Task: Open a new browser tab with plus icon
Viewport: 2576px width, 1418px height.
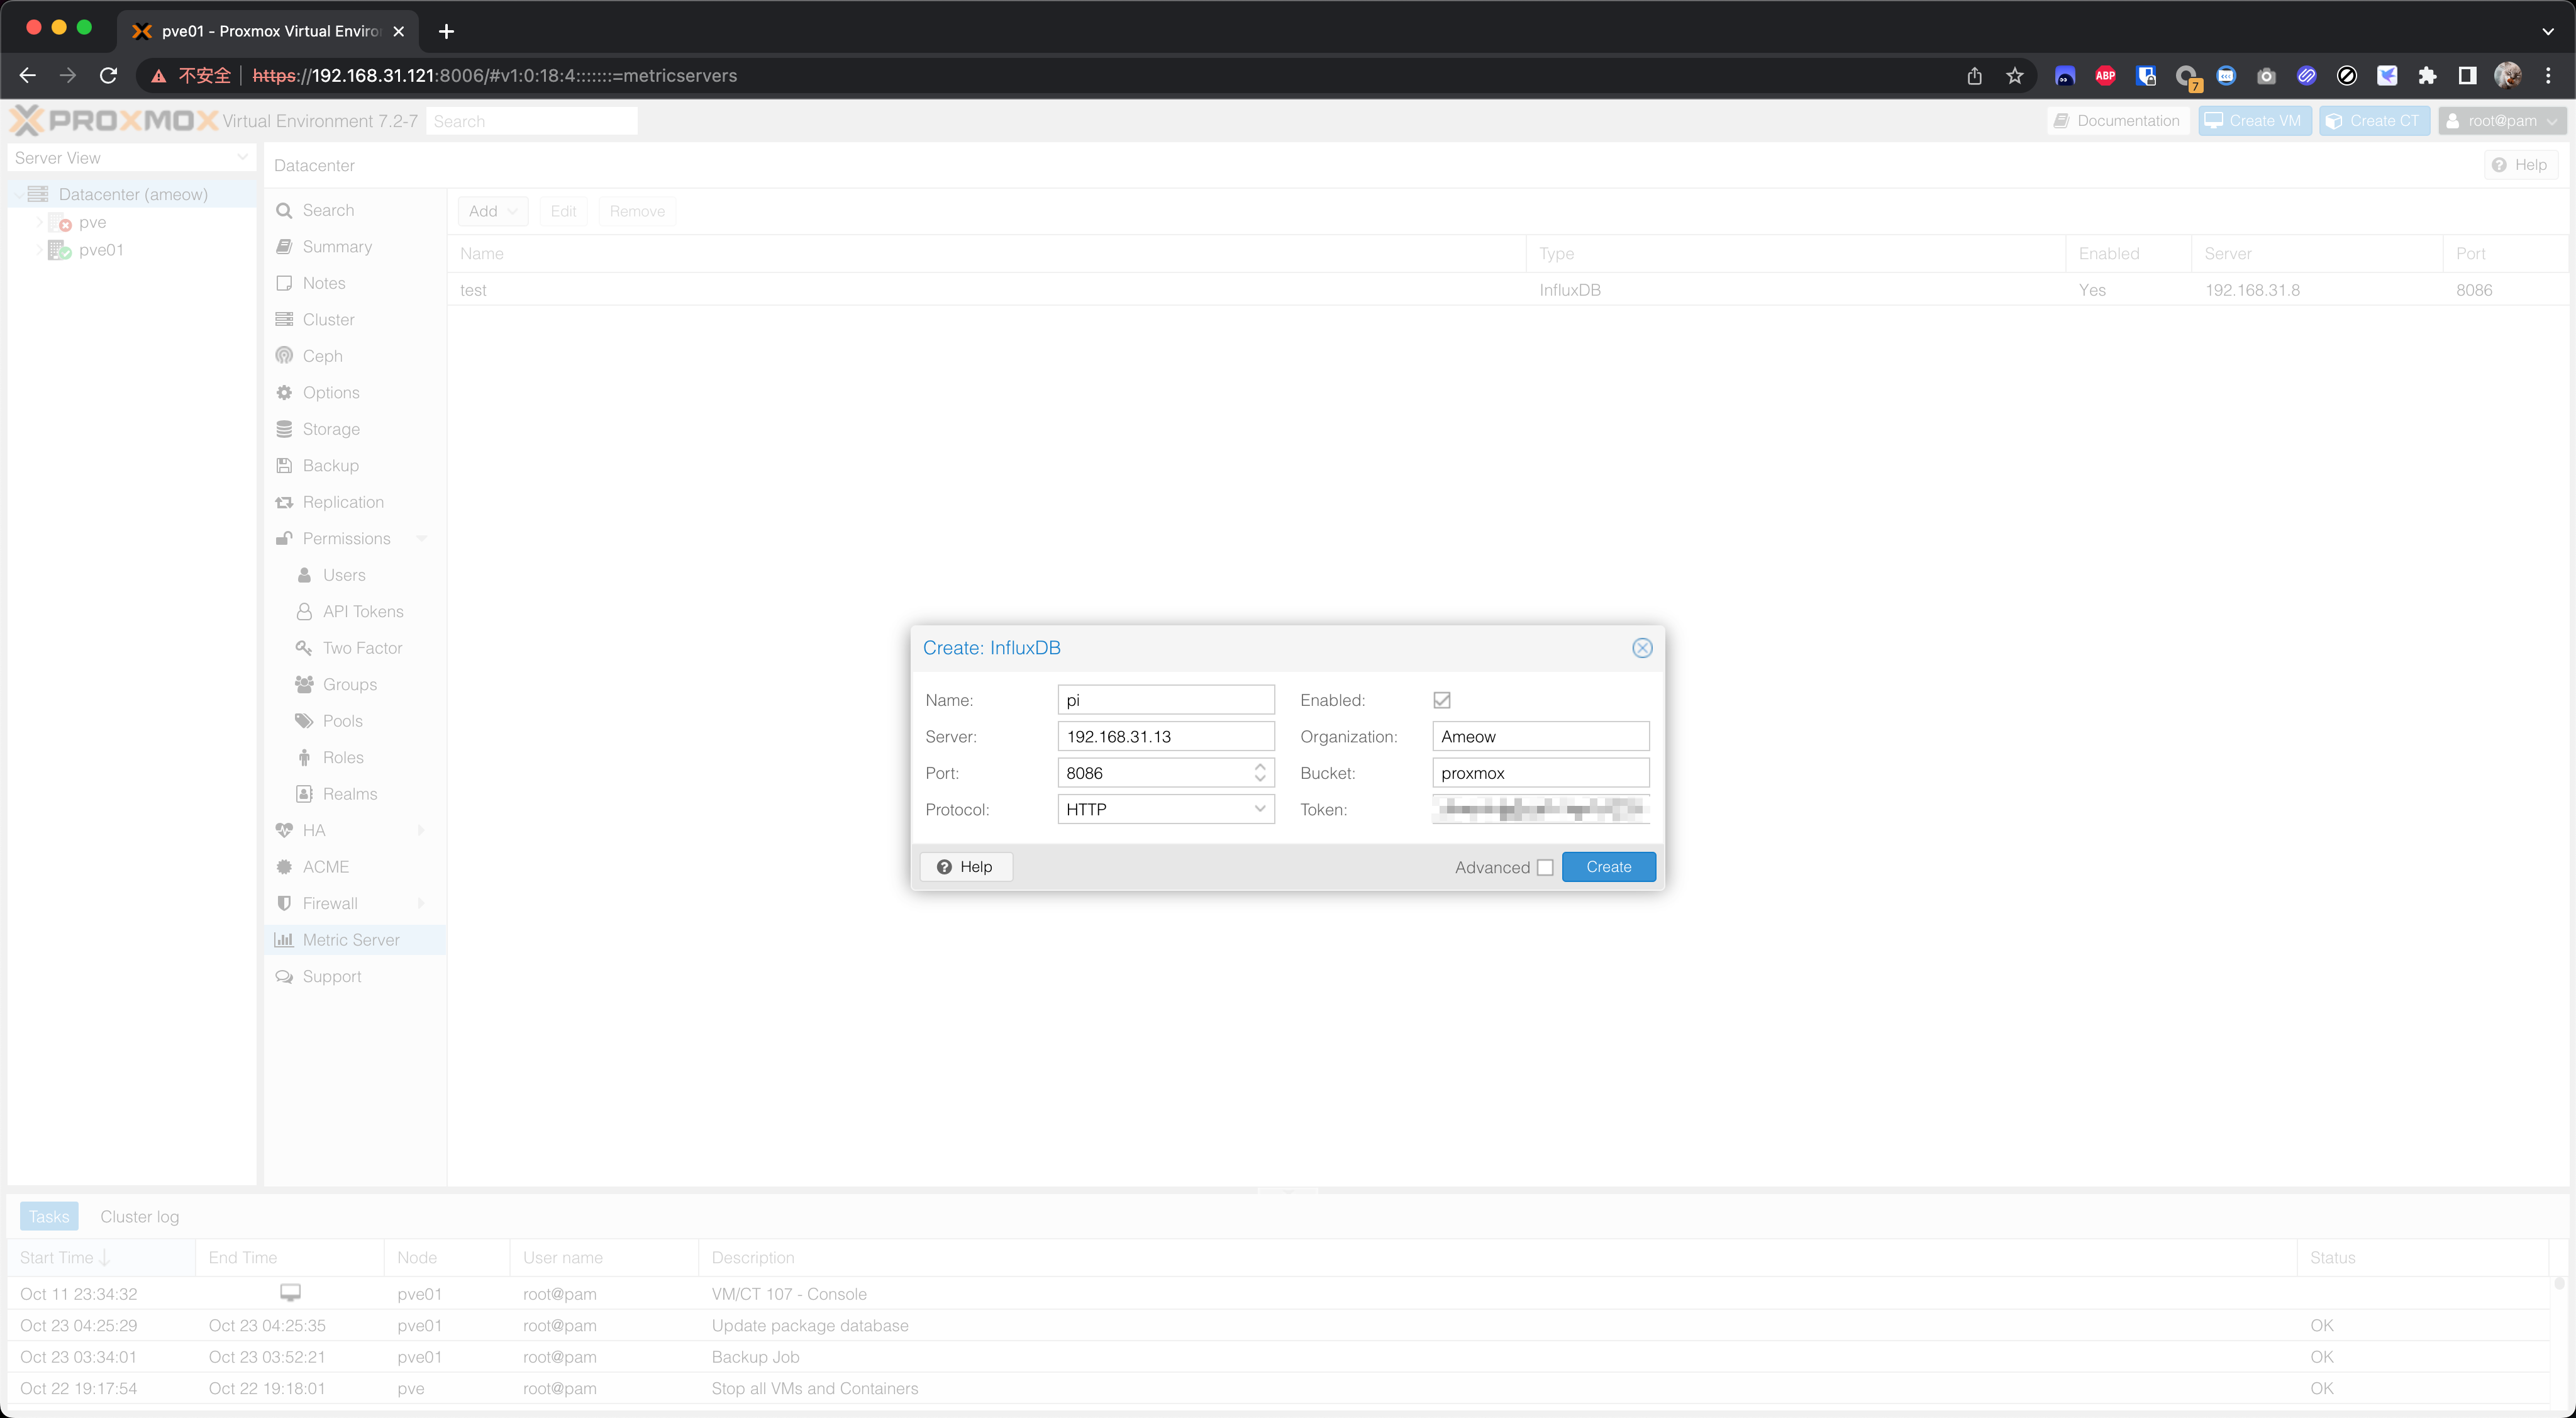Action: (446, 31)
